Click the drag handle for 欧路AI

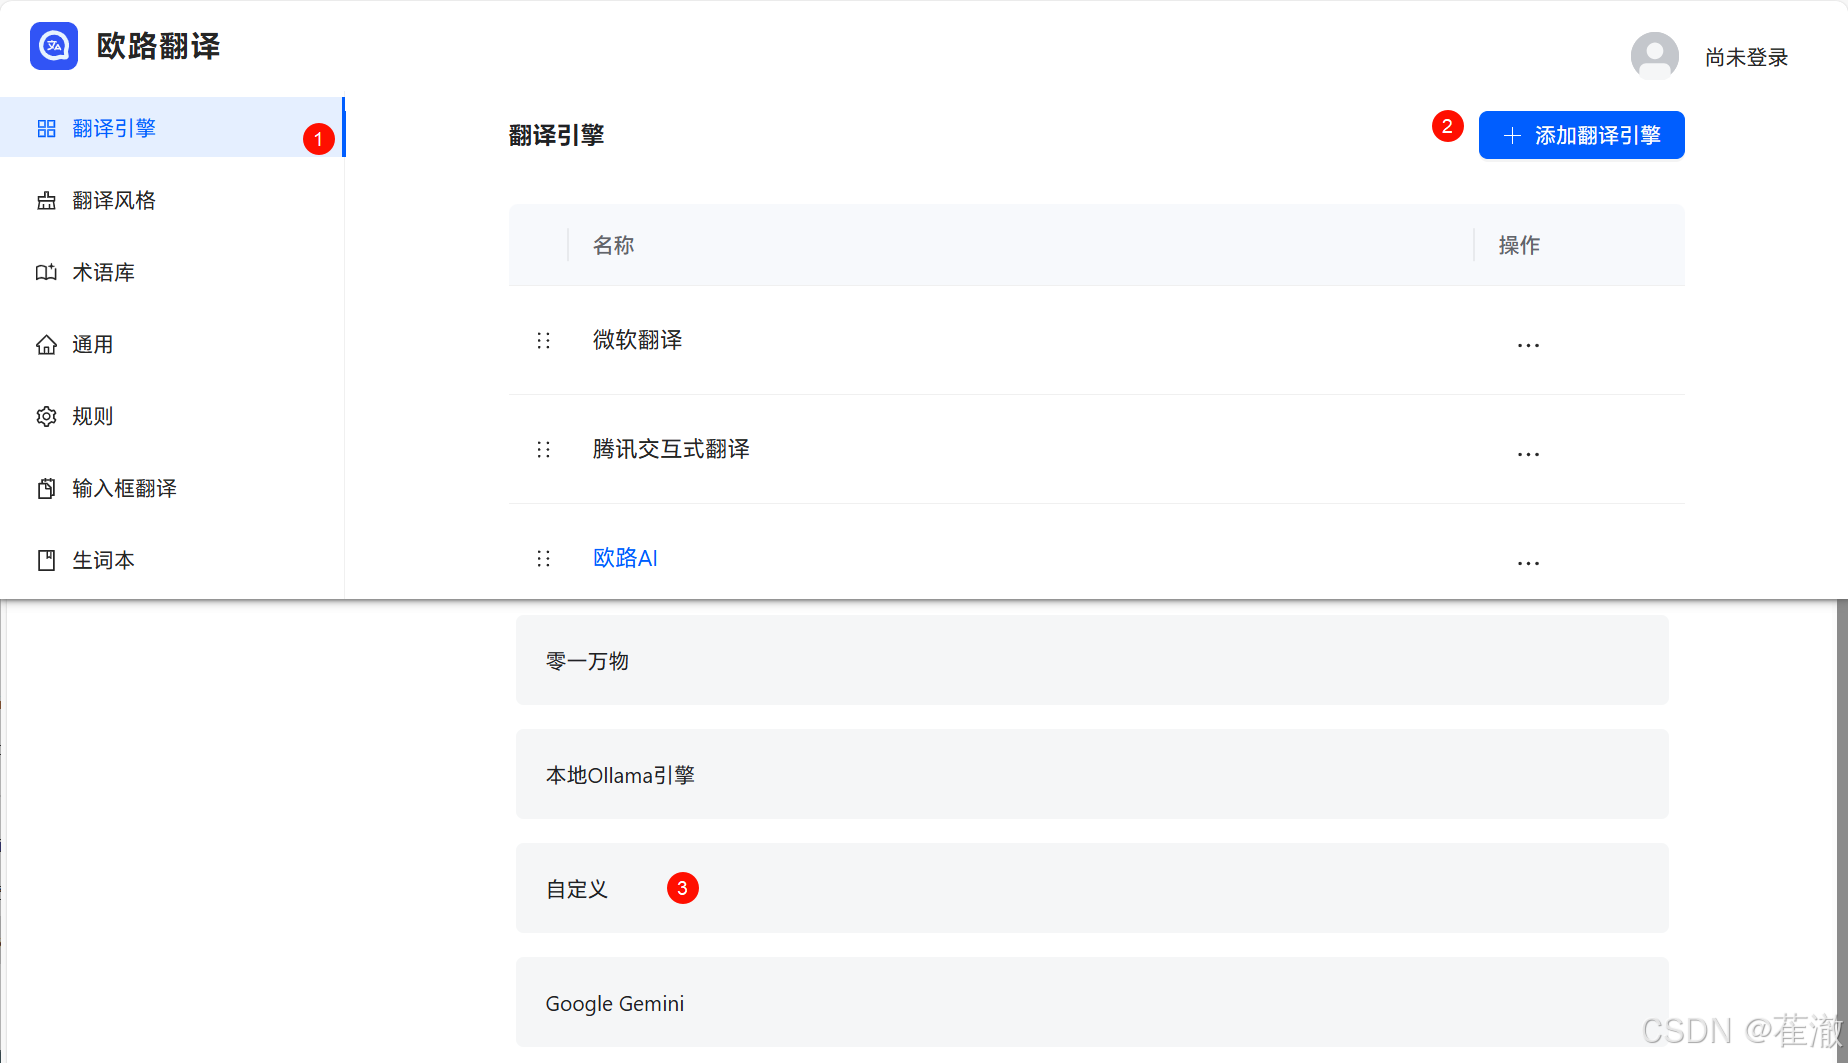(543, 558)
